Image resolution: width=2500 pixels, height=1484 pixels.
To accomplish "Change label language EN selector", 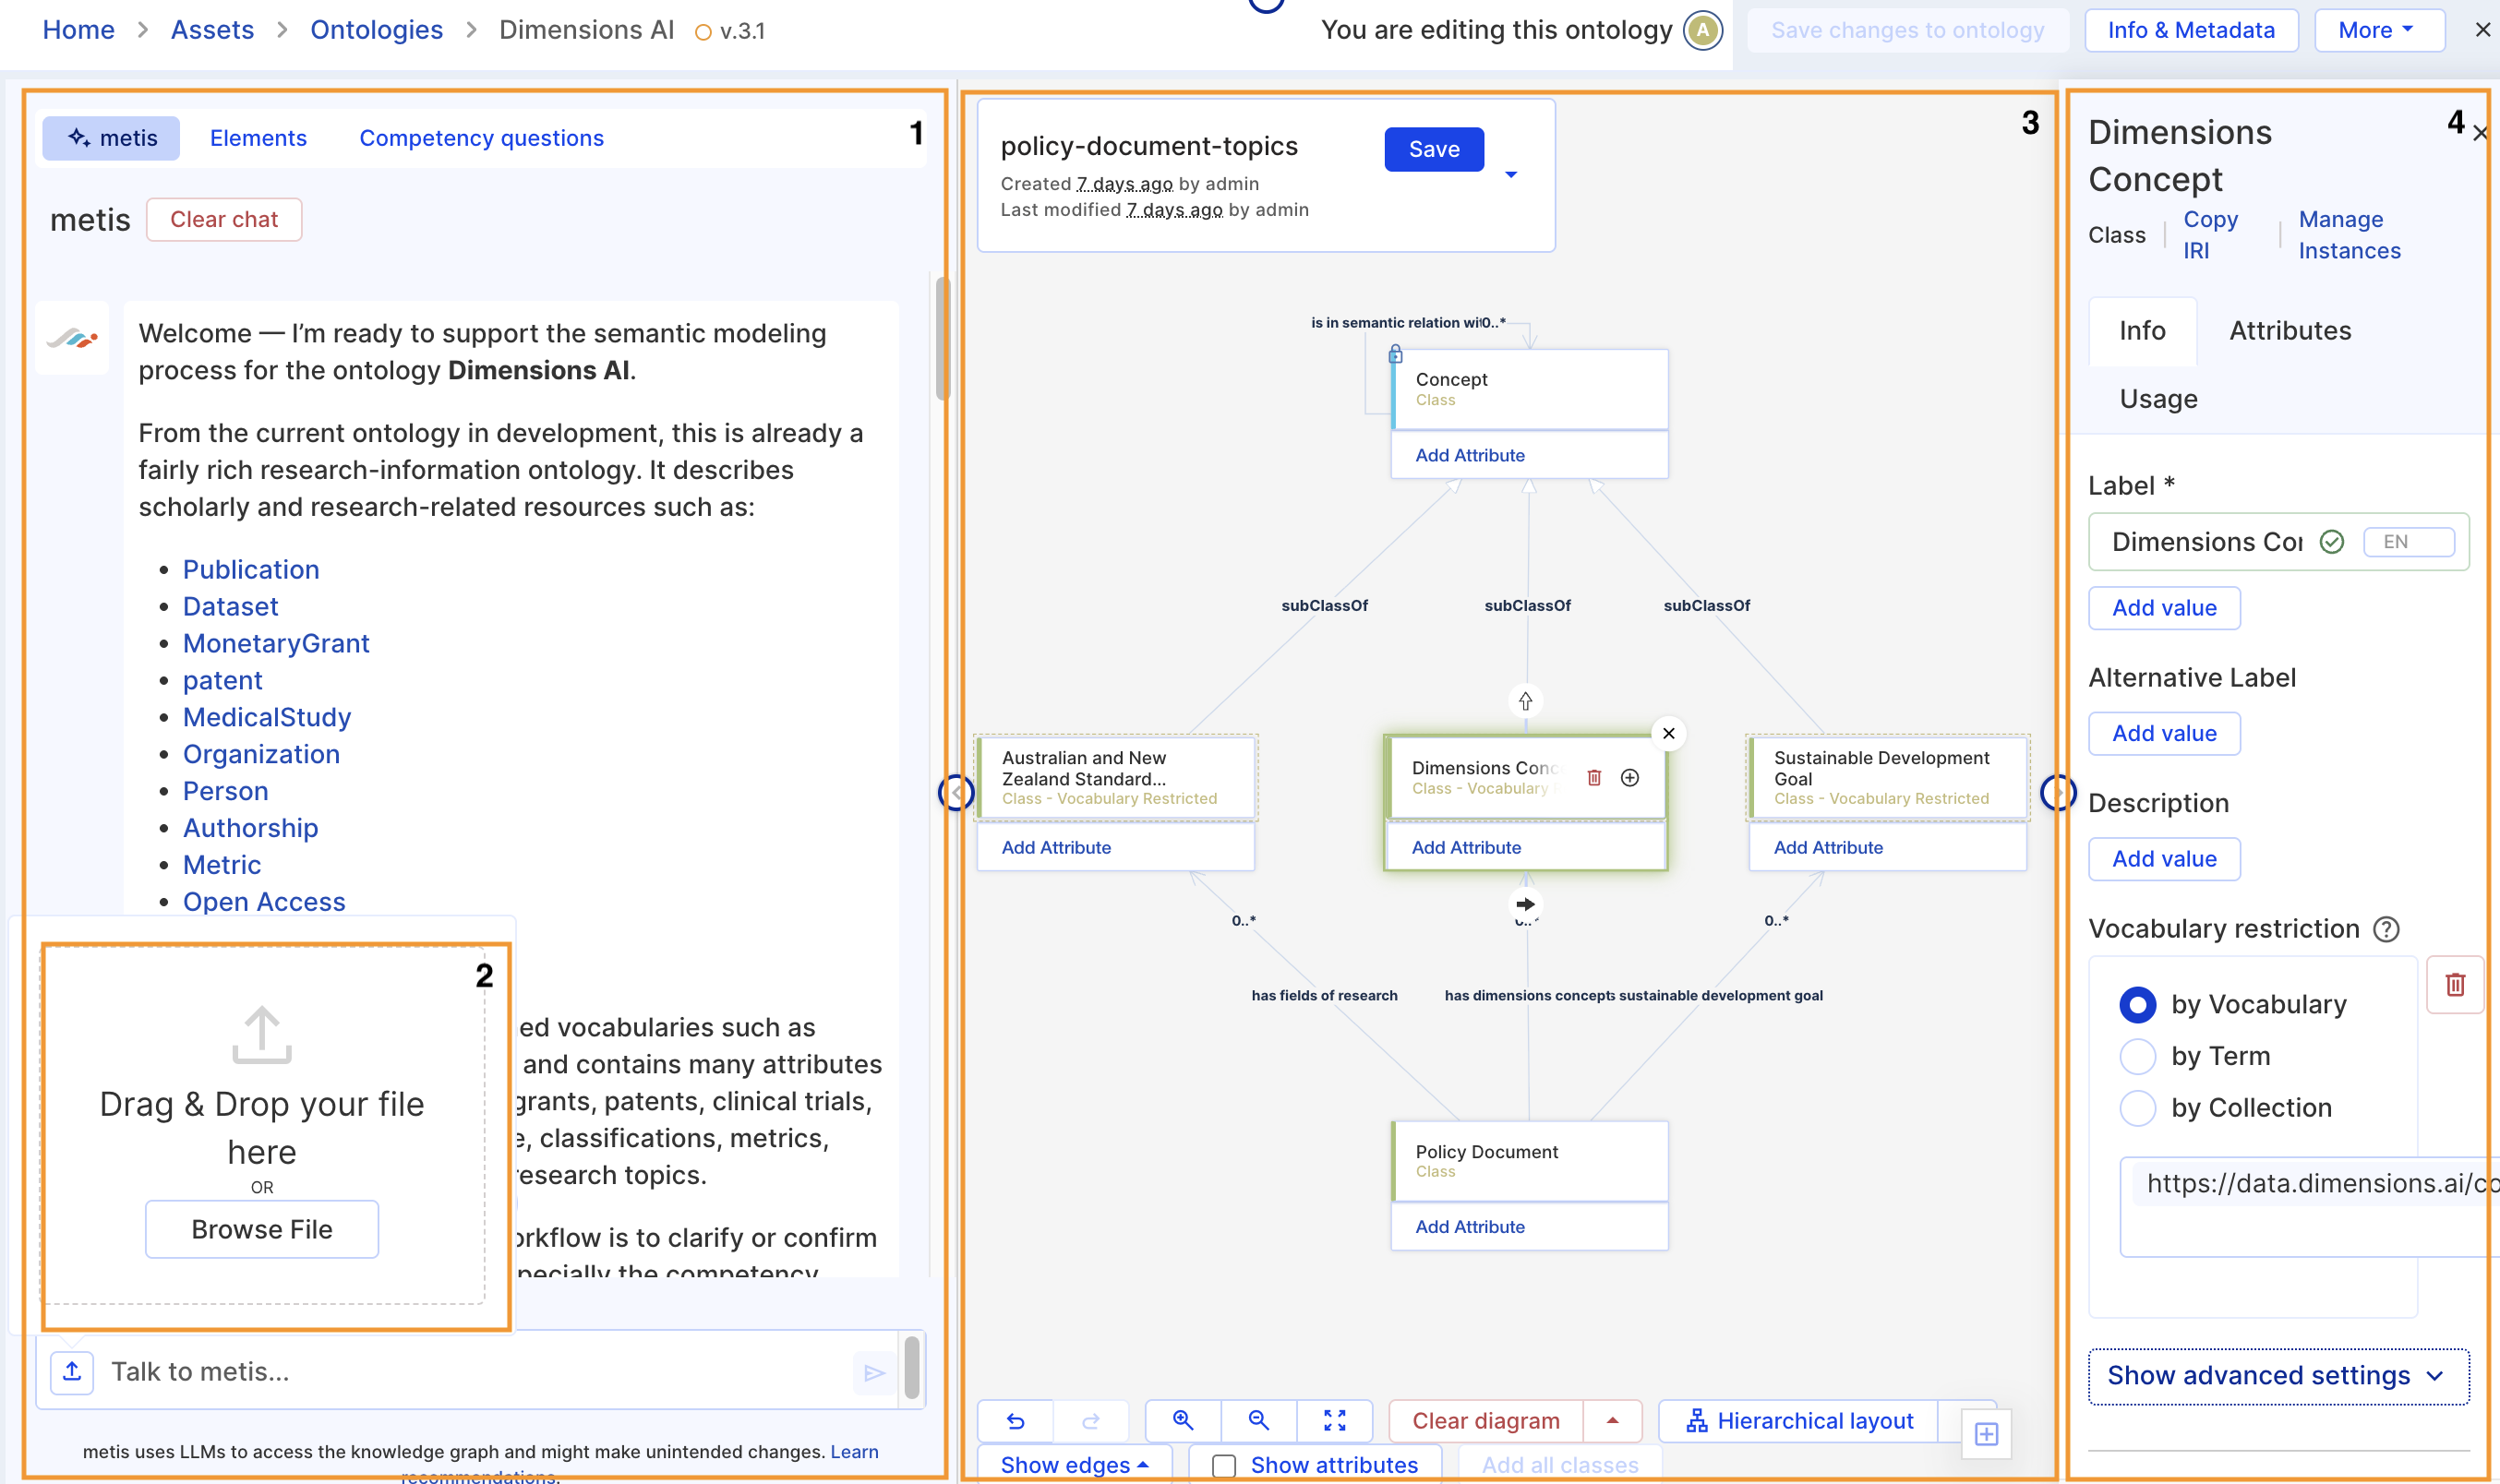I will [x=2408, y=542].
